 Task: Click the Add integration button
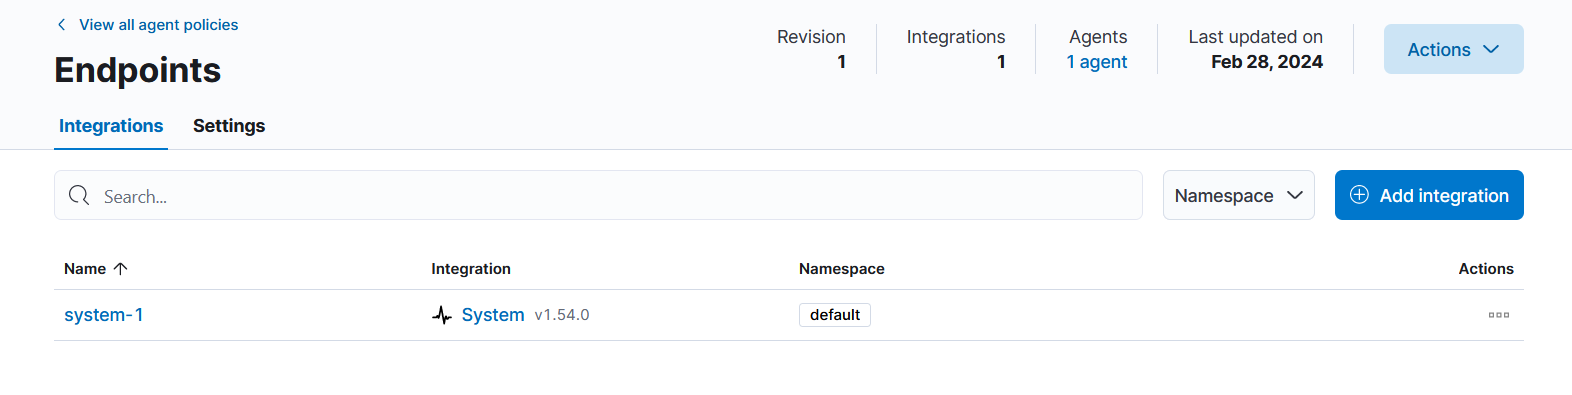coord(1429,195)
